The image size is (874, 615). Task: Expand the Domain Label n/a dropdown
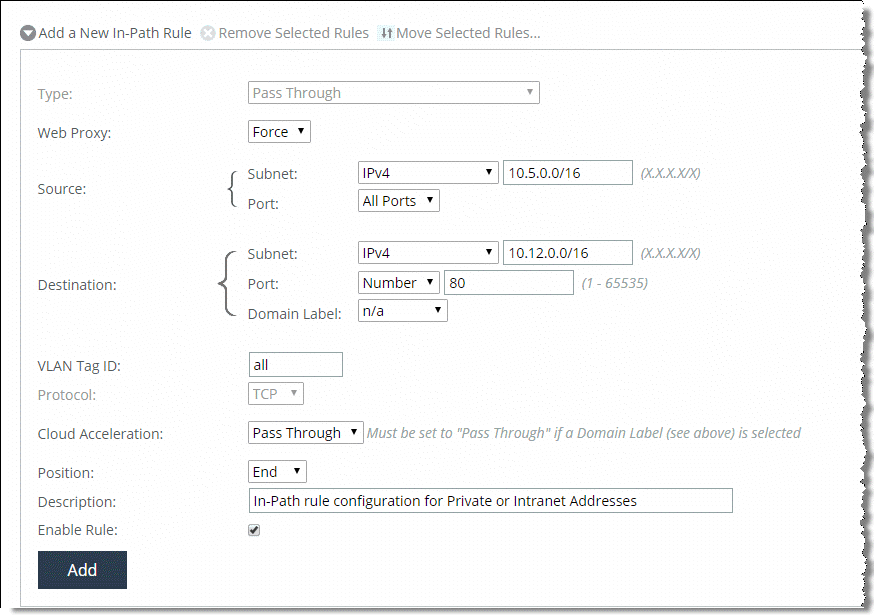pos(402,311)
